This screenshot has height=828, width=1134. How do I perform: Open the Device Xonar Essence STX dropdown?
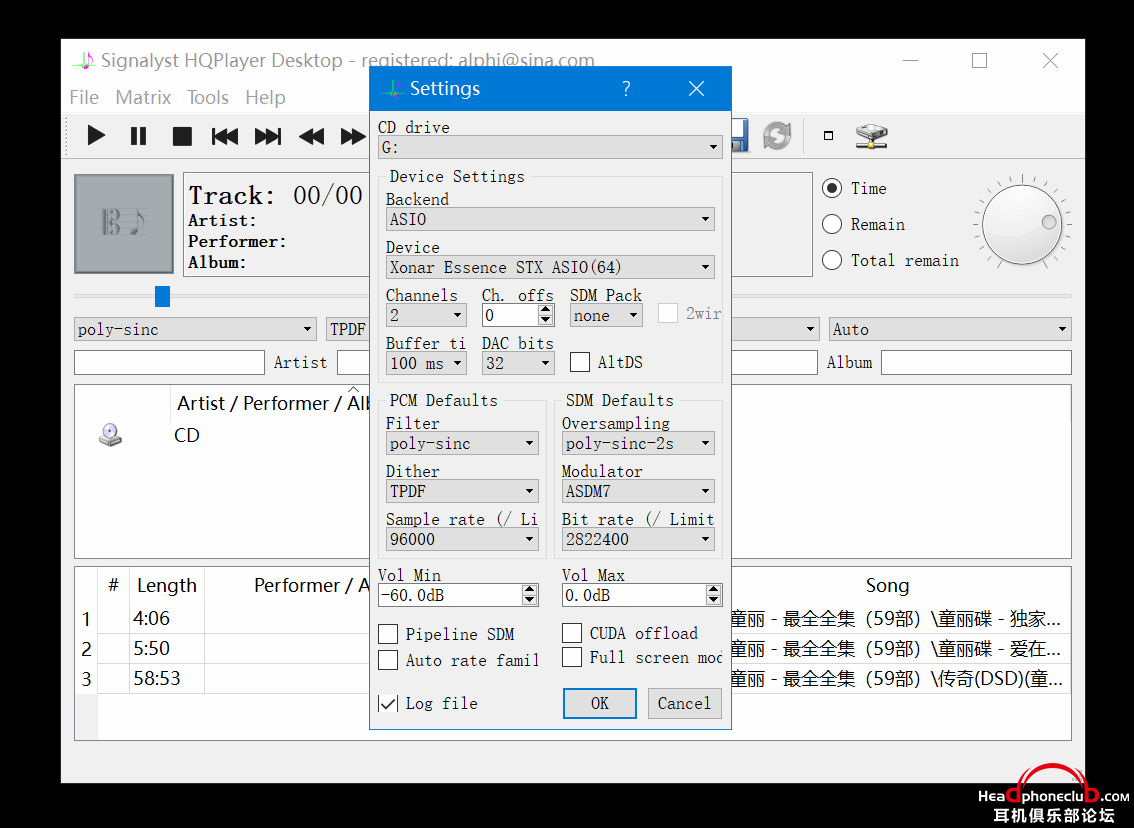click(550, 267)
